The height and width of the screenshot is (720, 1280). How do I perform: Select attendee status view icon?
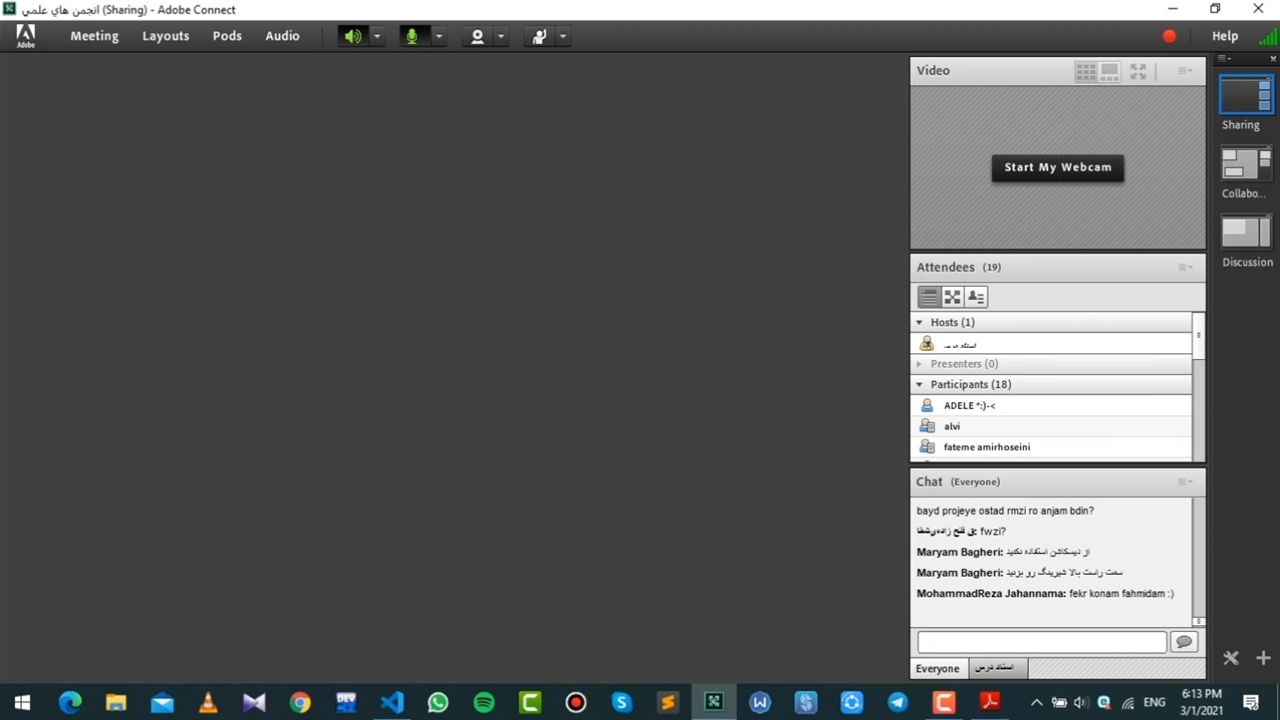pyautogui.click(x=976, y=297)
